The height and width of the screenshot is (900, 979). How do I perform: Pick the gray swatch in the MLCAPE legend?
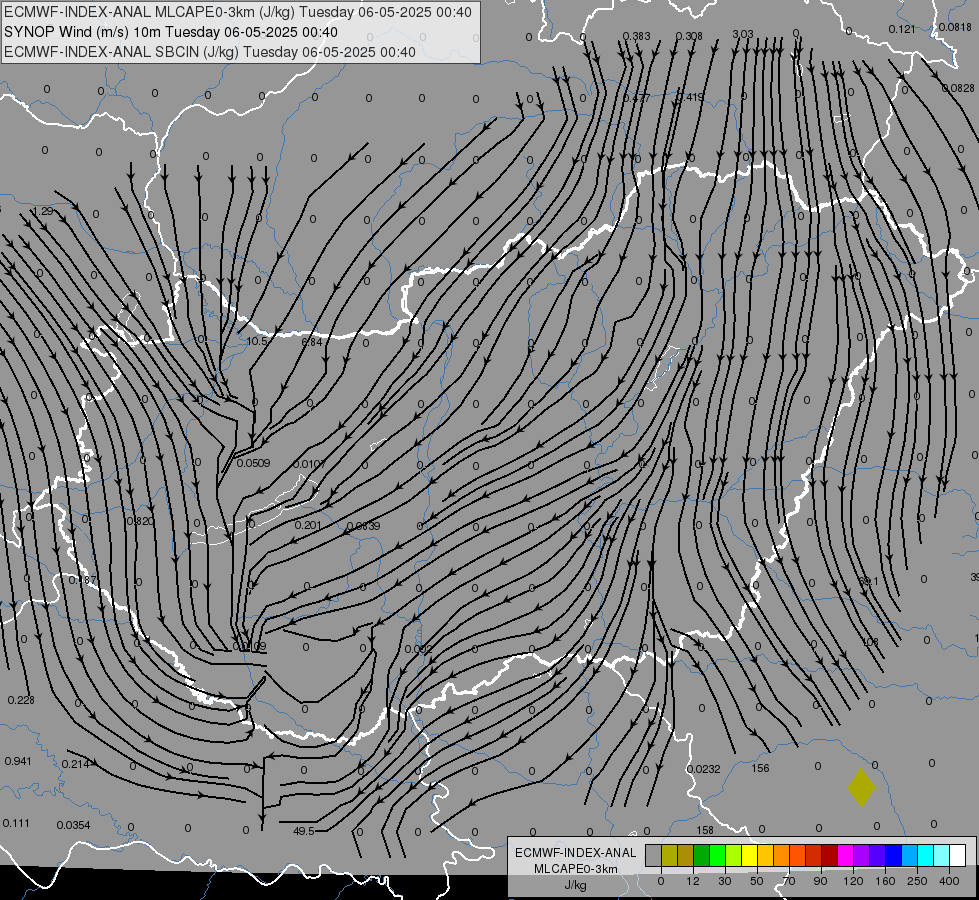point(653,855)
